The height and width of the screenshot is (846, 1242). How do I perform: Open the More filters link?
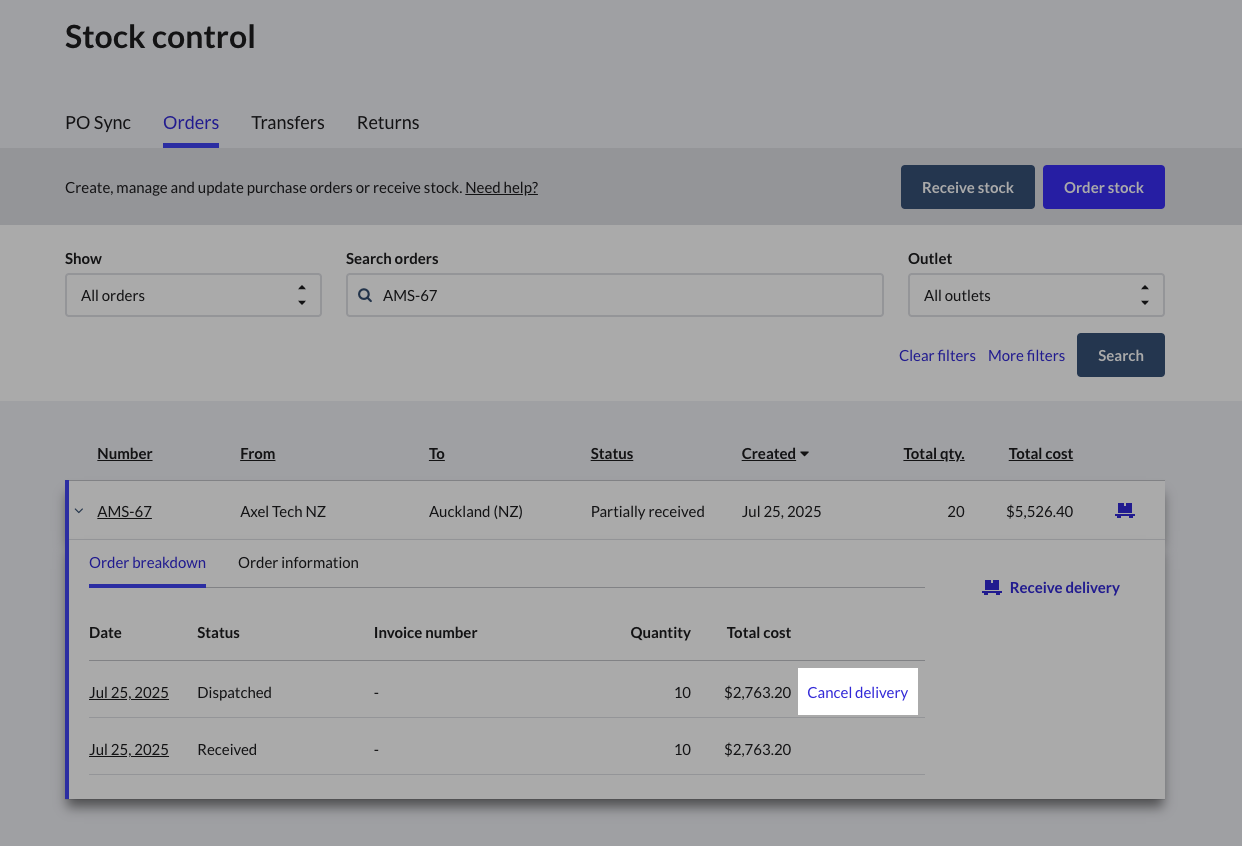[1026, 356]
